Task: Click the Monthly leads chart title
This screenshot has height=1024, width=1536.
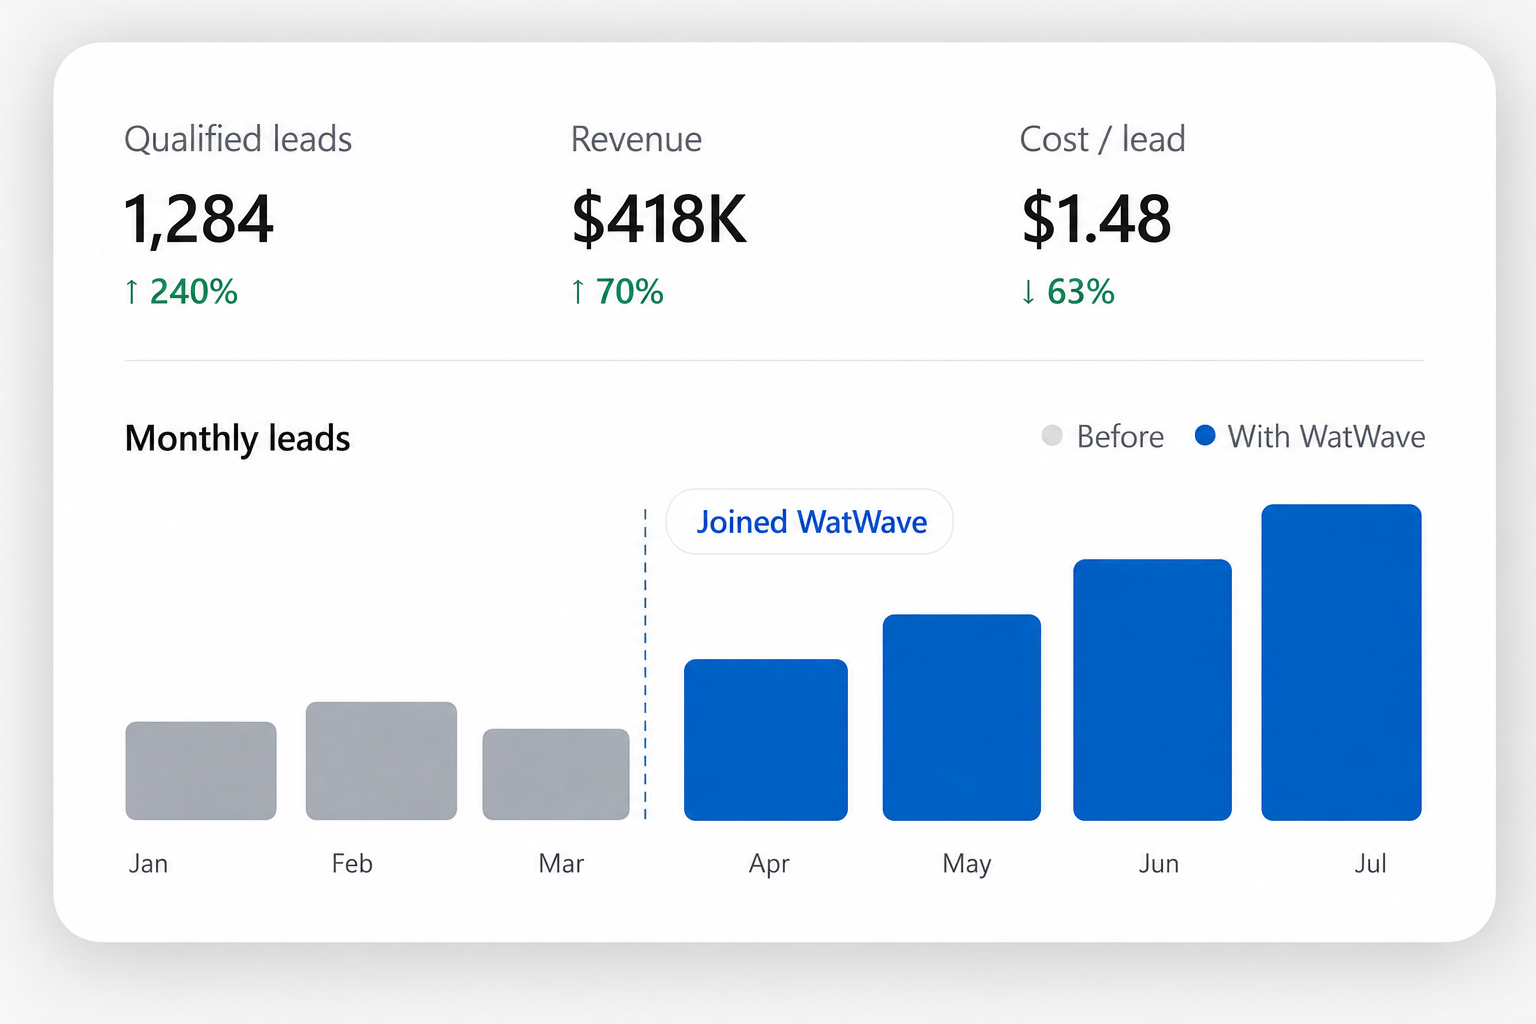Action: click(x=238, y=439)
